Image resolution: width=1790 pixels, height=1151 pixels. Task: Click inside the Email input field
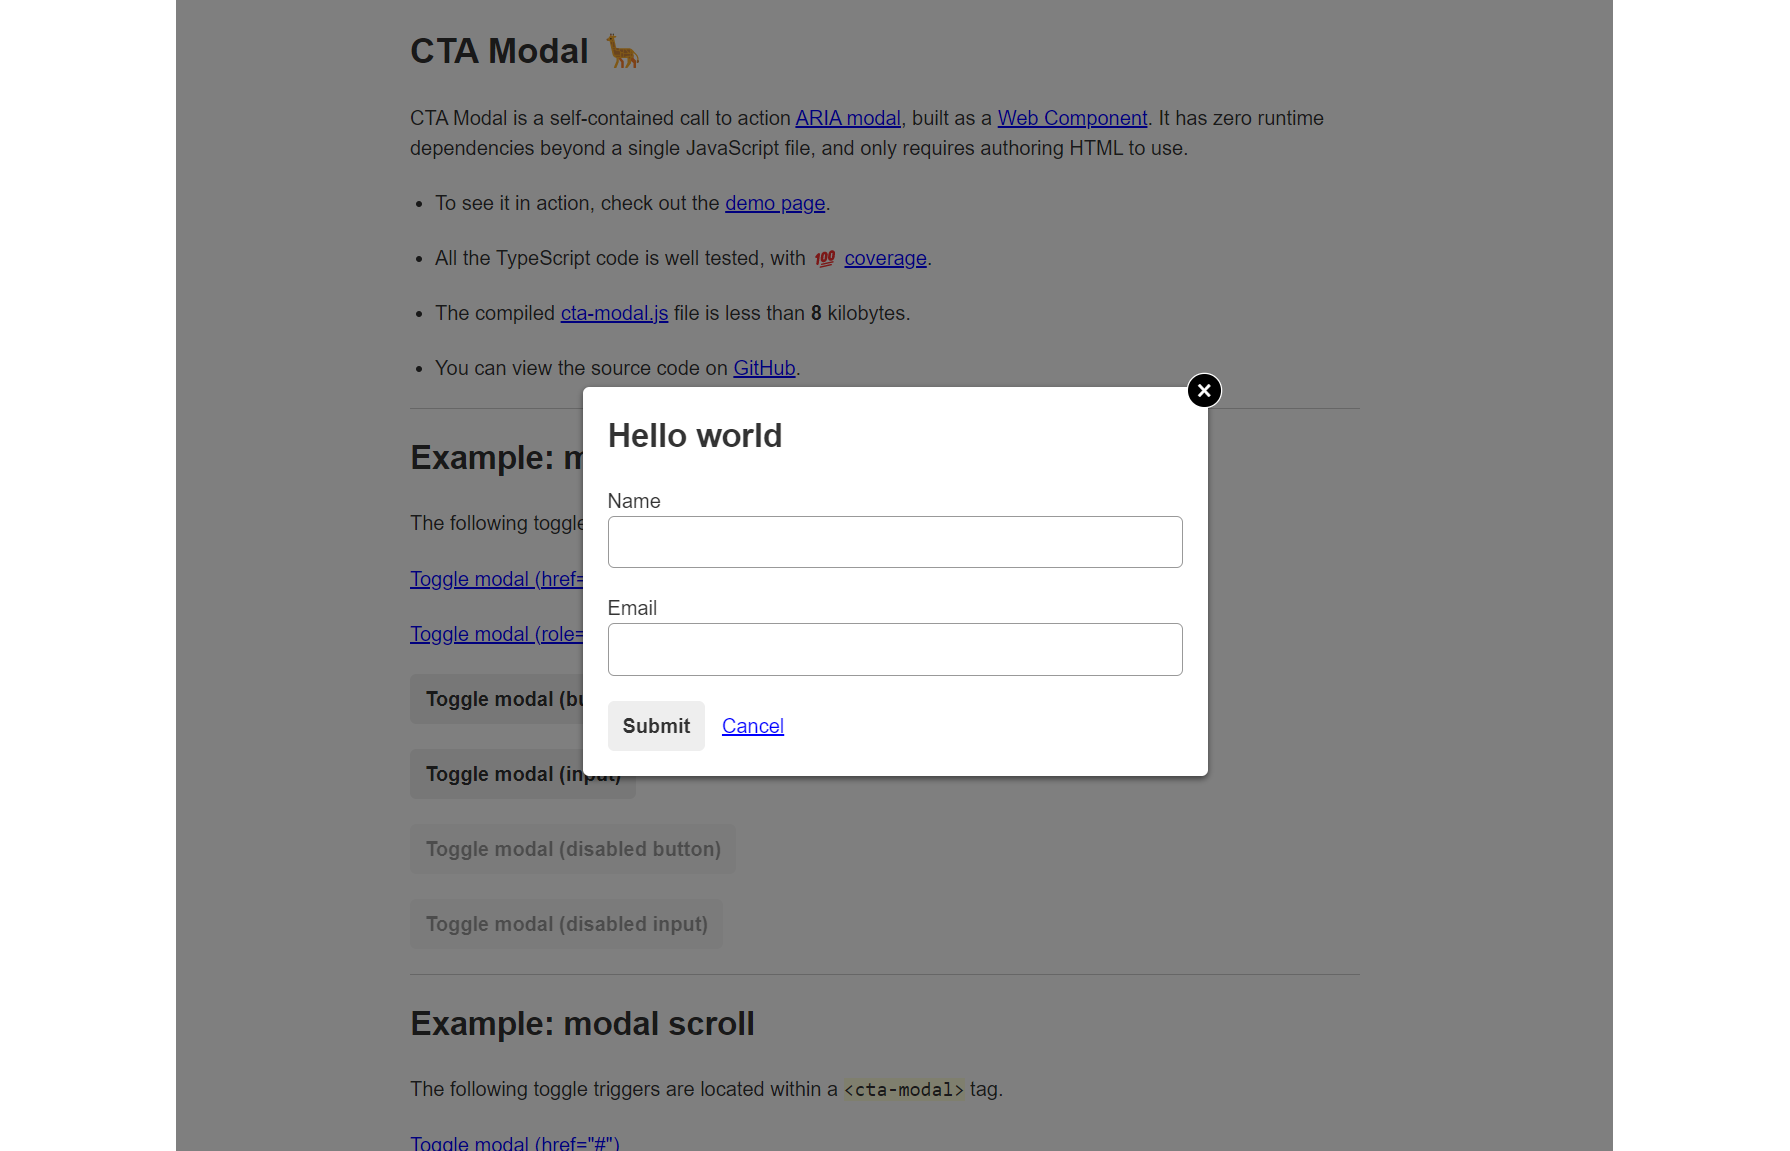tap(894, 649)
